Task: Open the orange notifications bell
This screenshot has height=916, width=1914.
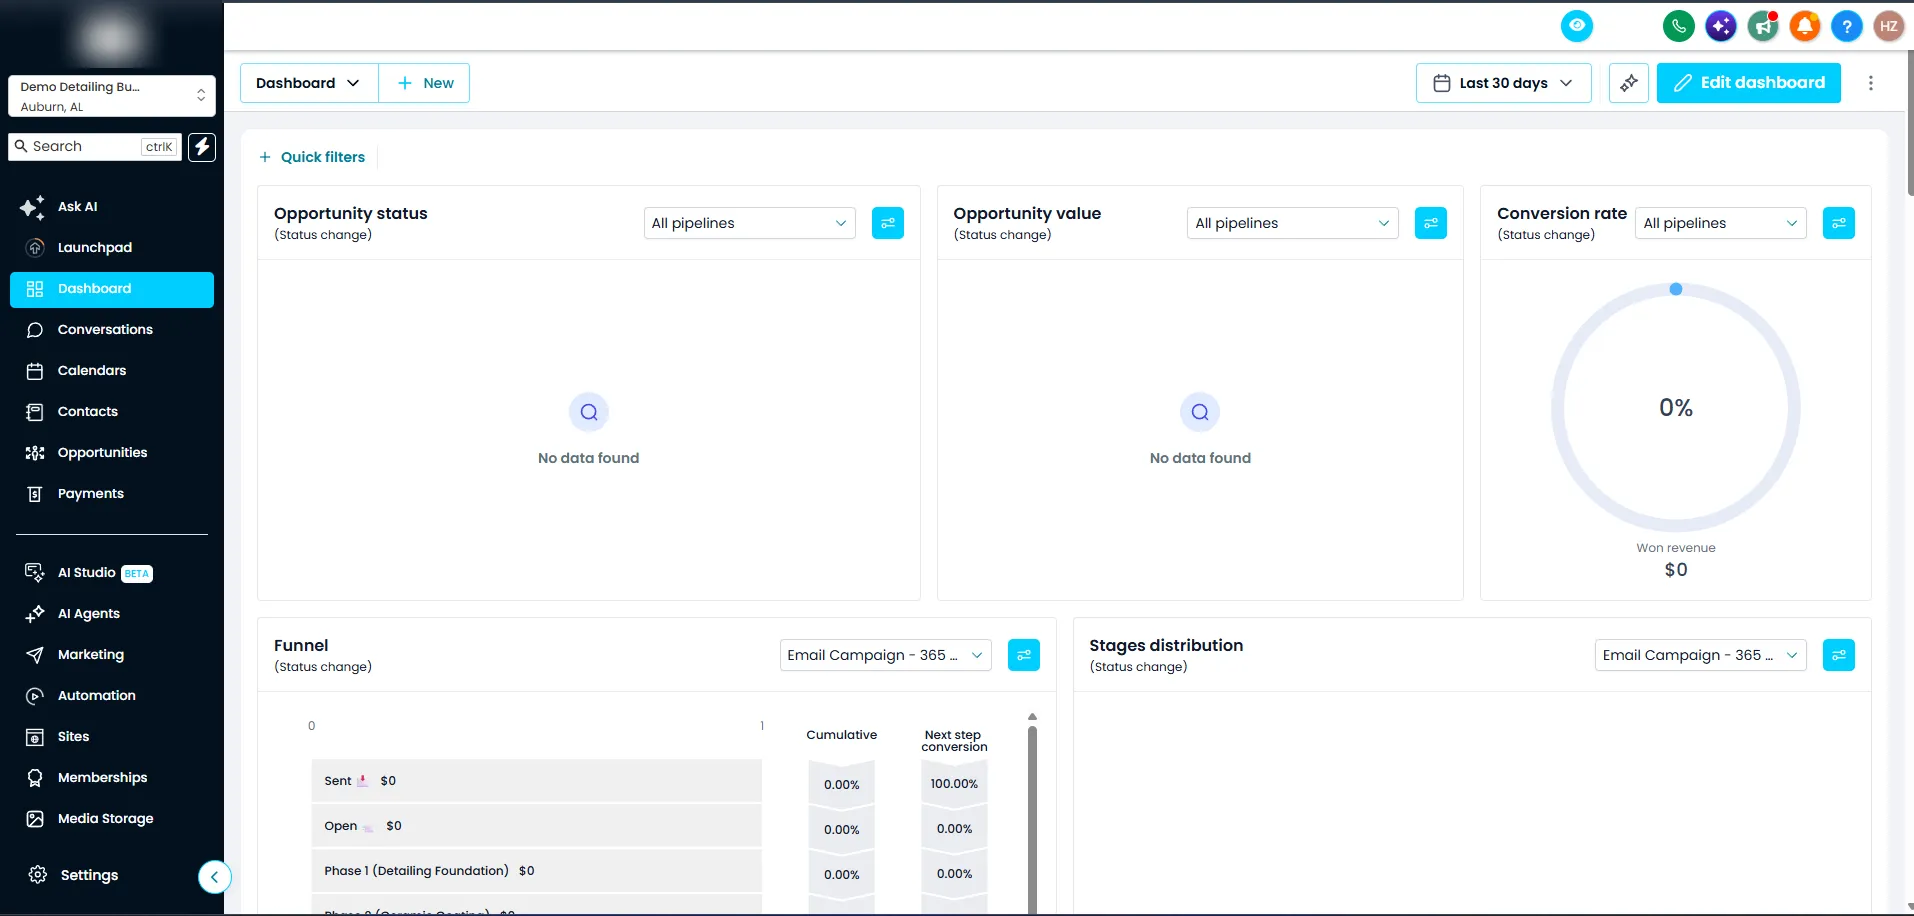Action: click(1805, 26)
